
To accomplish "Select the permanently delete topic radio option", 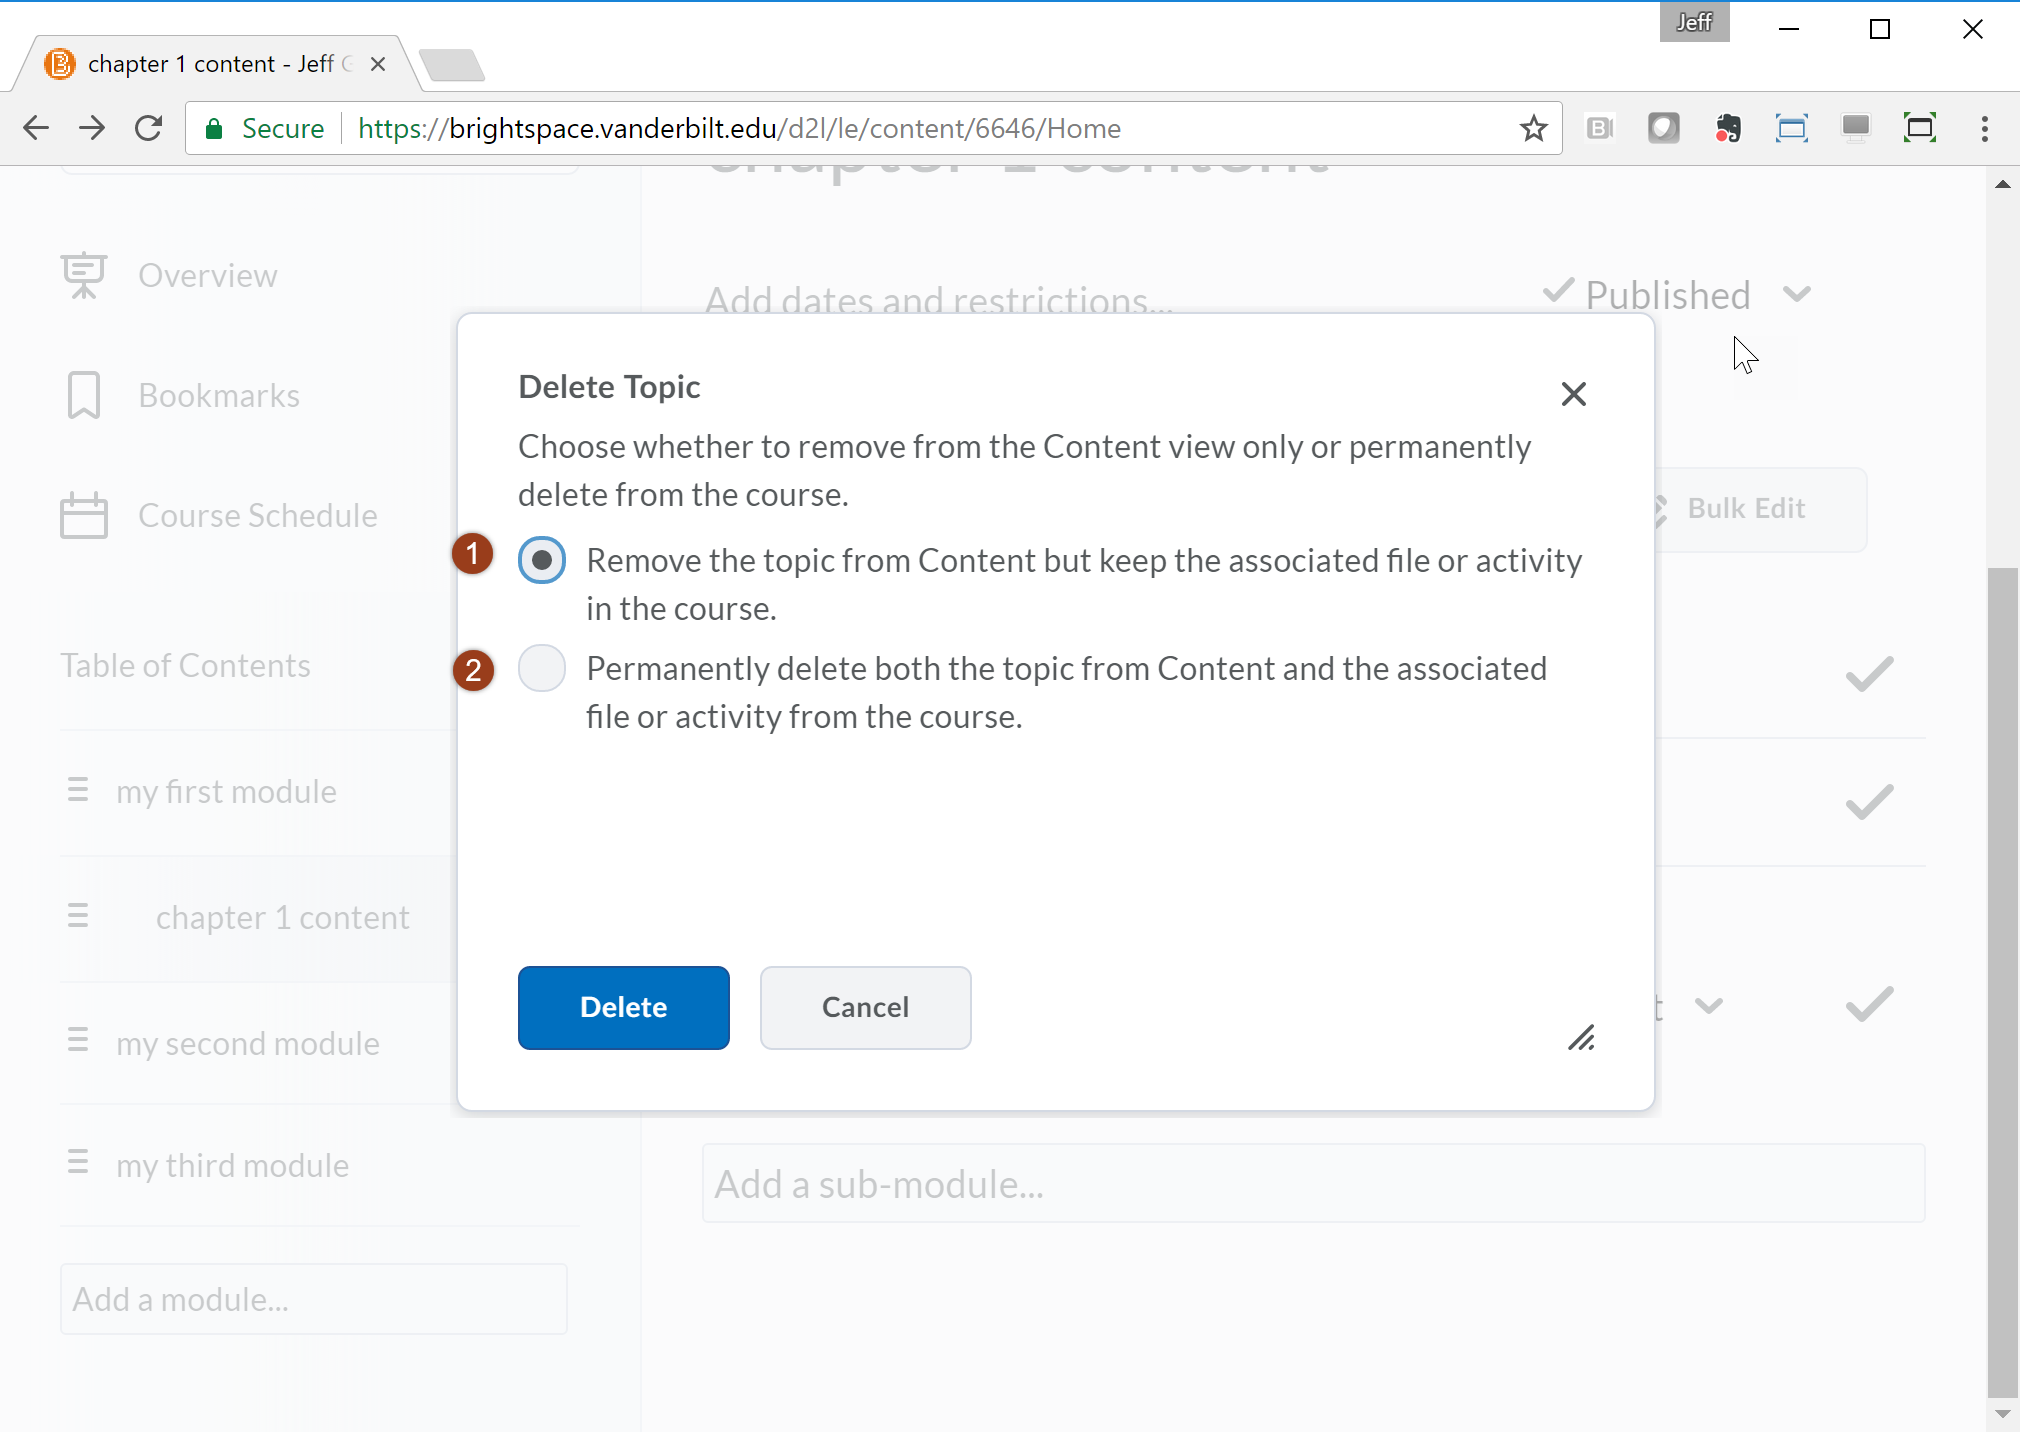I will (x=542, y=668).
